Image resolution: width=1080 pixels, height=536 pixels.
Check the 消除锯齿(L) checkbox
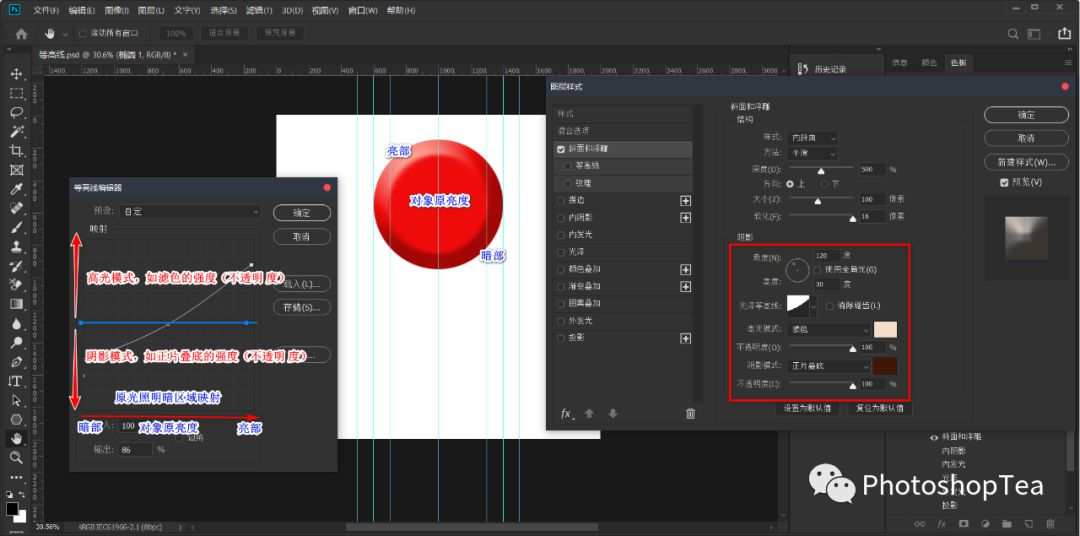point(831,305)
